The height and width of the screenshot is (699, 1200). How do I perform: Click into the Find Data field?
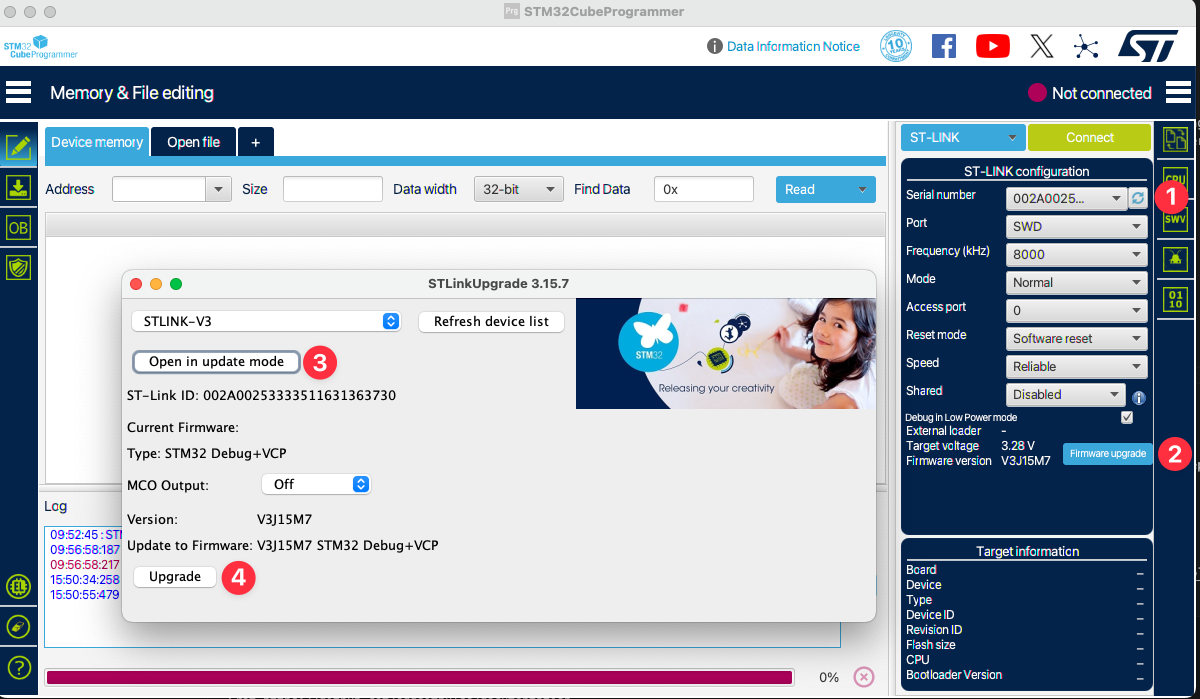[704, 189]
